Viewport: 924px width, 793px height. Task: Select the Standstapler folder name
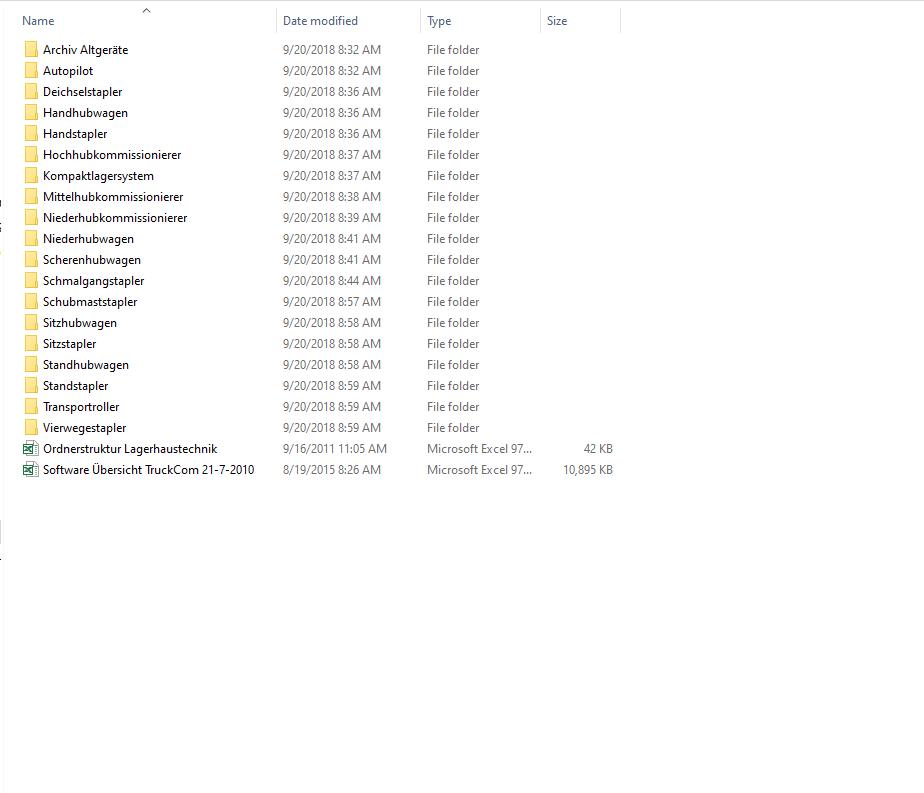coord(75,386)
